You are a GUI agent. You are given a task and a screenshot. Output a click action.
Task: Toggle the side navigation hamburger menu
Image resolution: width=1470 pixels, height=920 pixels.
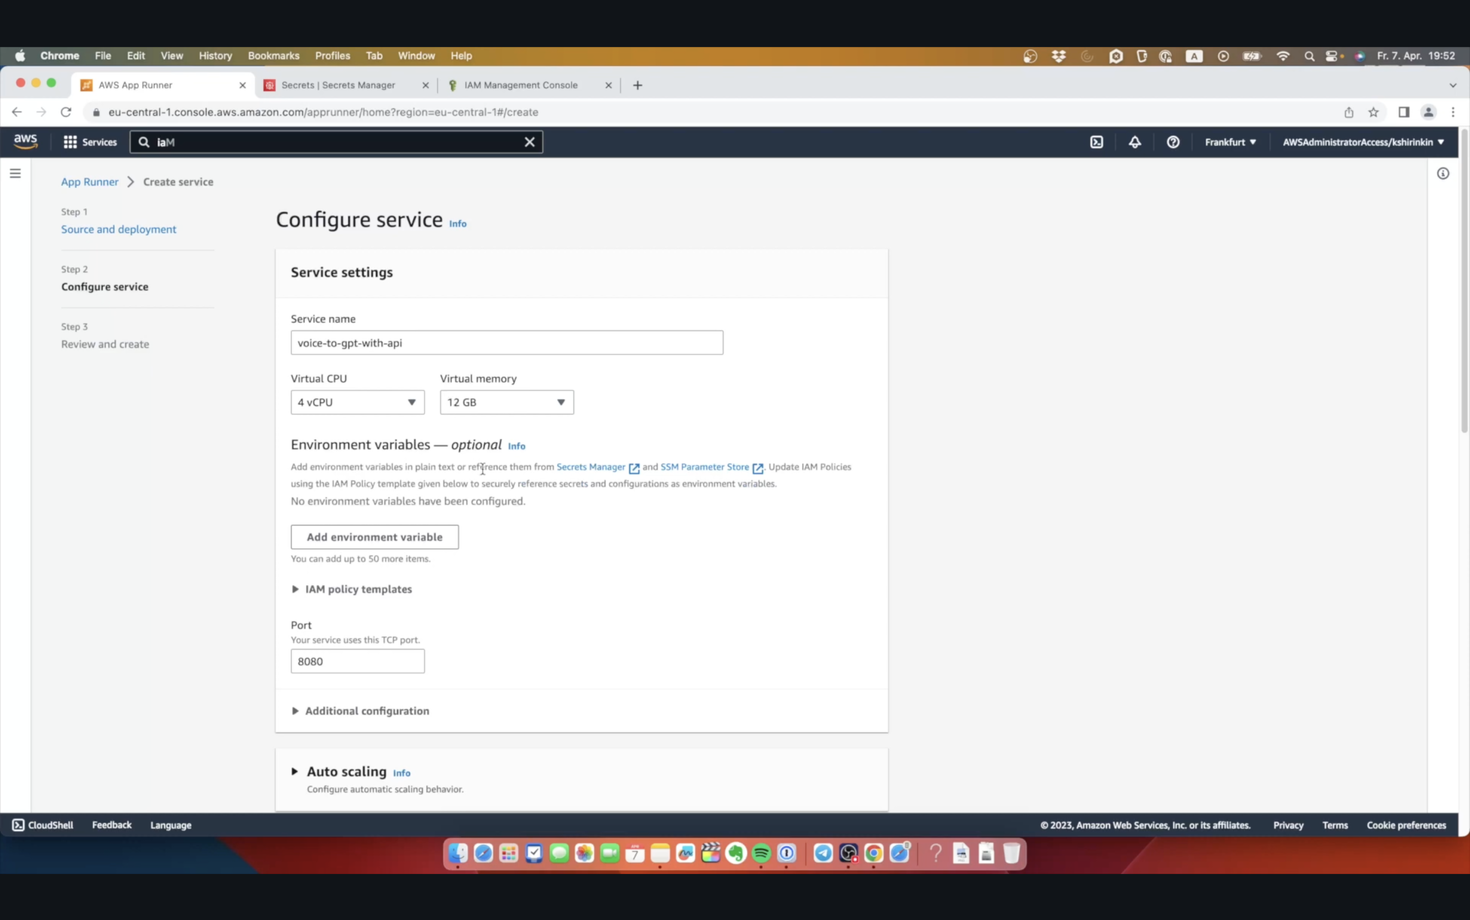point(15,173)
